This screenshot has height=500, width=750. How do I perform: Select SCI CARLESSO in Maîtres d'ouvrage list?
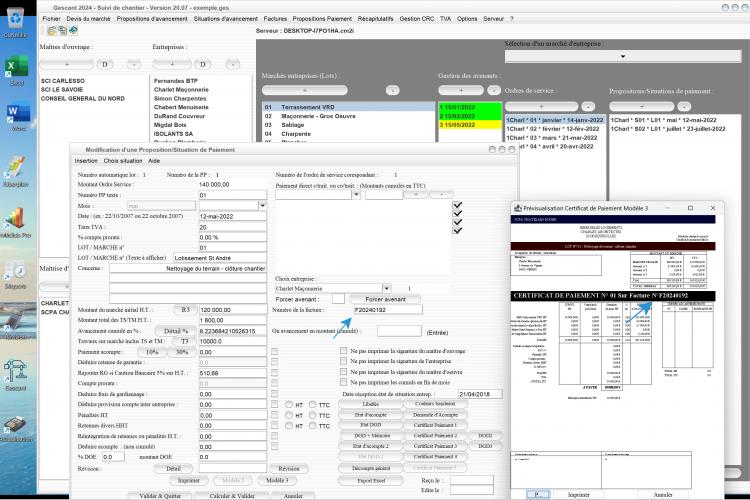click(63, 81)
